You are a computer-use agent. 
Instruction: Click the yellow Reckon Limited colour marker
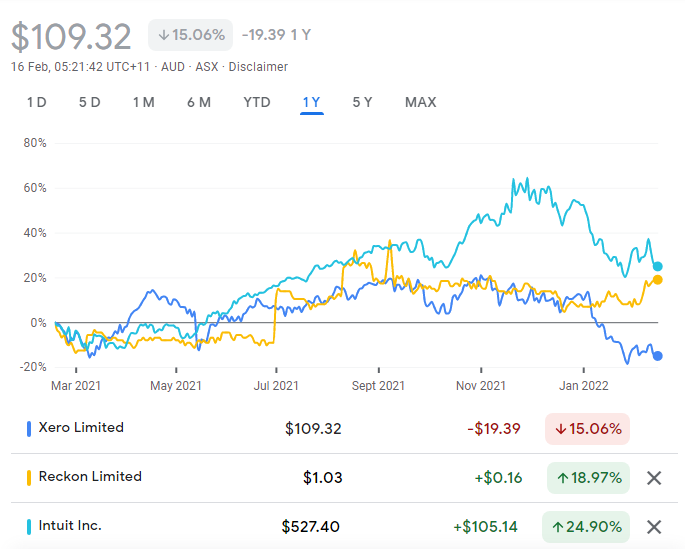click(29, 478)
